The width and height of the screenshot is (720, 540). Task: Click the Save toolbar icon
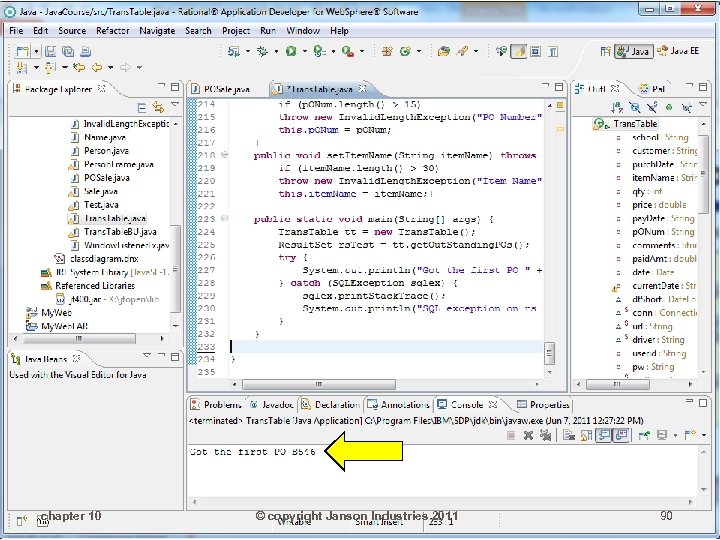tap(51, 51)
